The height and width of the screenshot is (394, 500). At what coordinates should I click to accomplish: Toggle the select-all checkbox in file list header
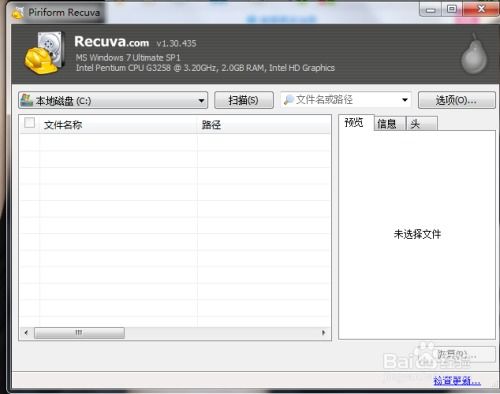[29, 123]
